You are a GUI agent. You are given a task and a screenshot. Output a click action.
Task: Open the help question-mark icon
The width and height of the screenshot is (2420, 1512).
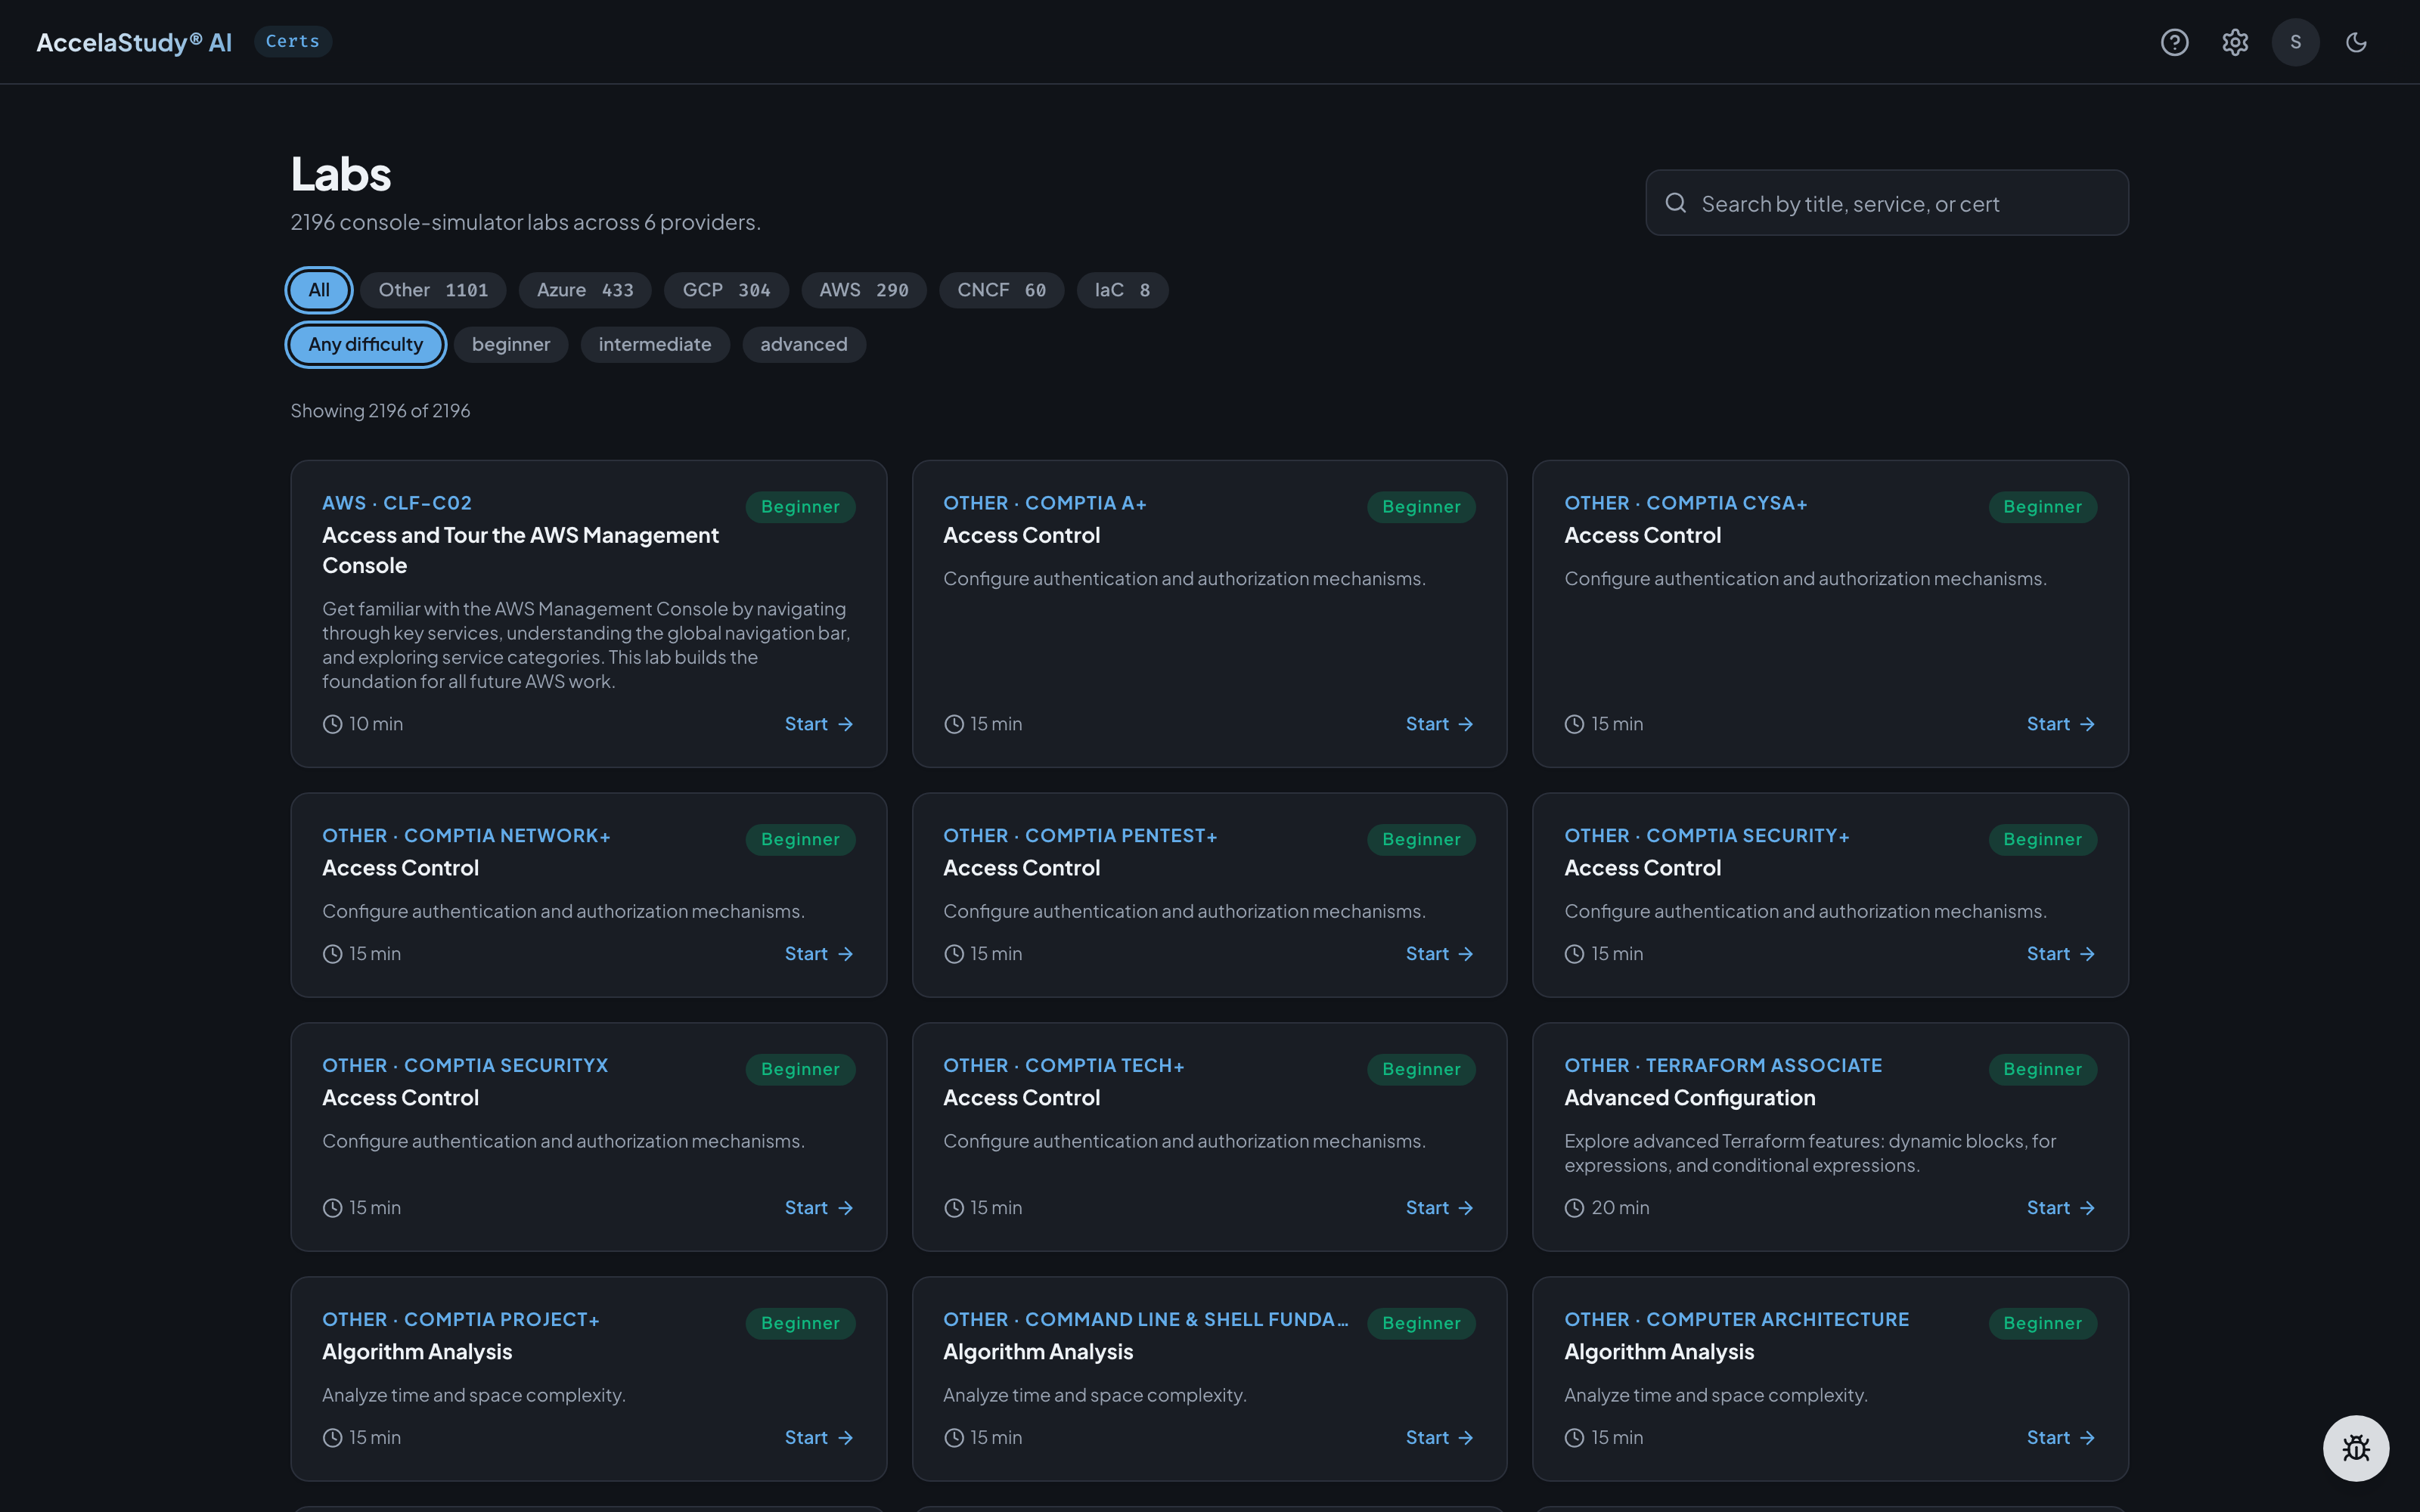coord(2174,42)
